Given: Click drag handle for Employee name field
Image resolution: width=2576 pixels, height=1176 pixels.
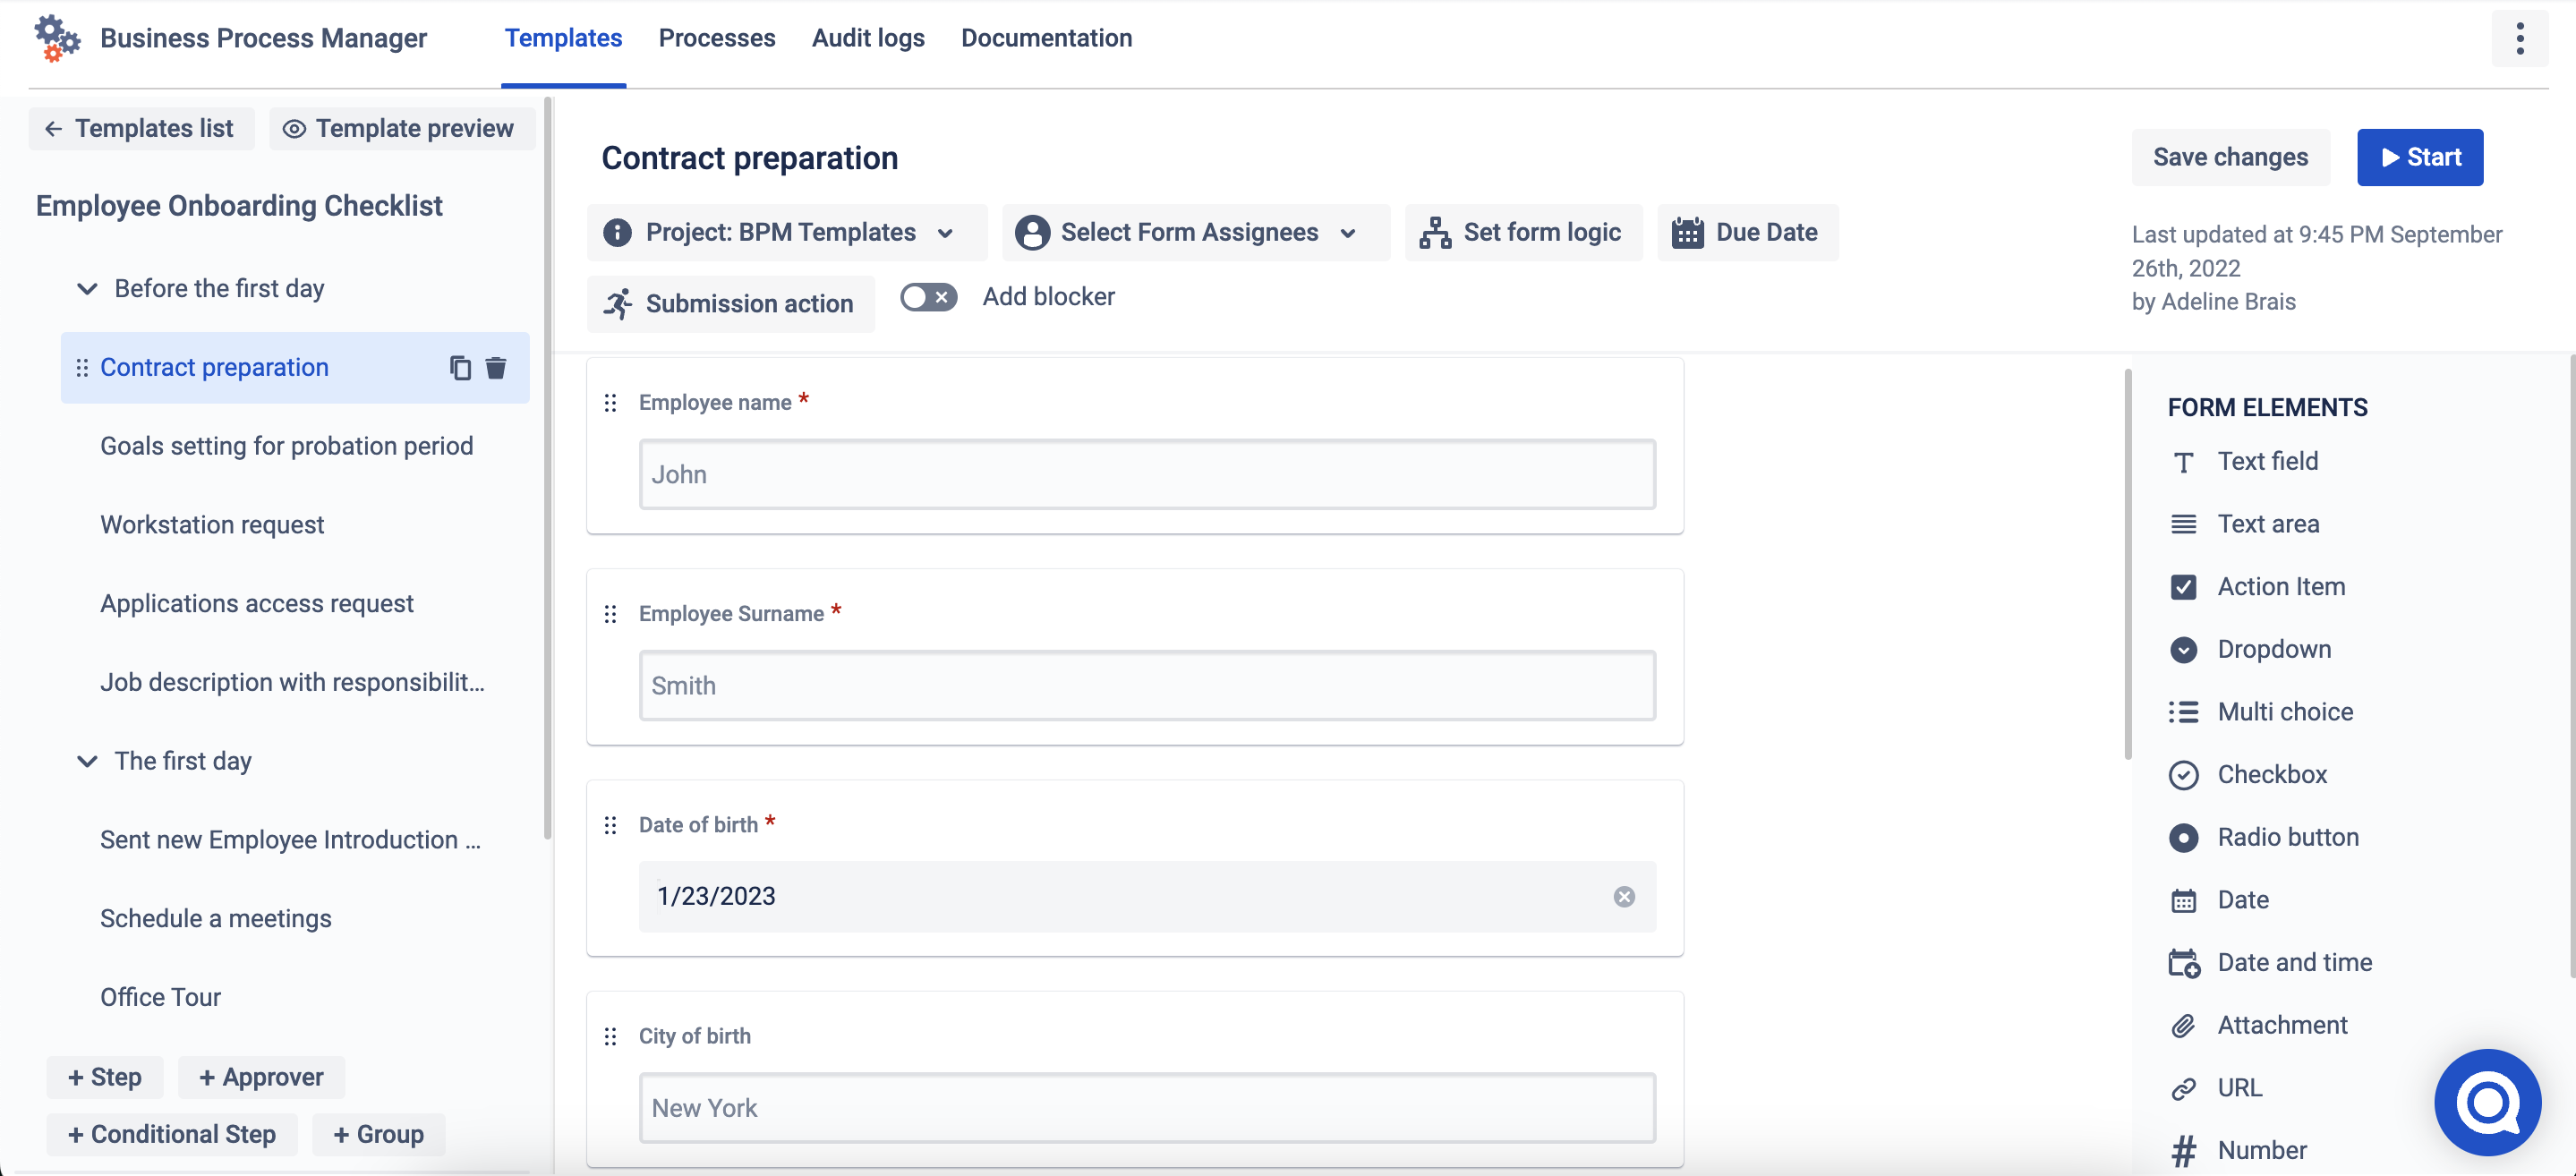Looking at the screenshot, I should pos(611,403).
